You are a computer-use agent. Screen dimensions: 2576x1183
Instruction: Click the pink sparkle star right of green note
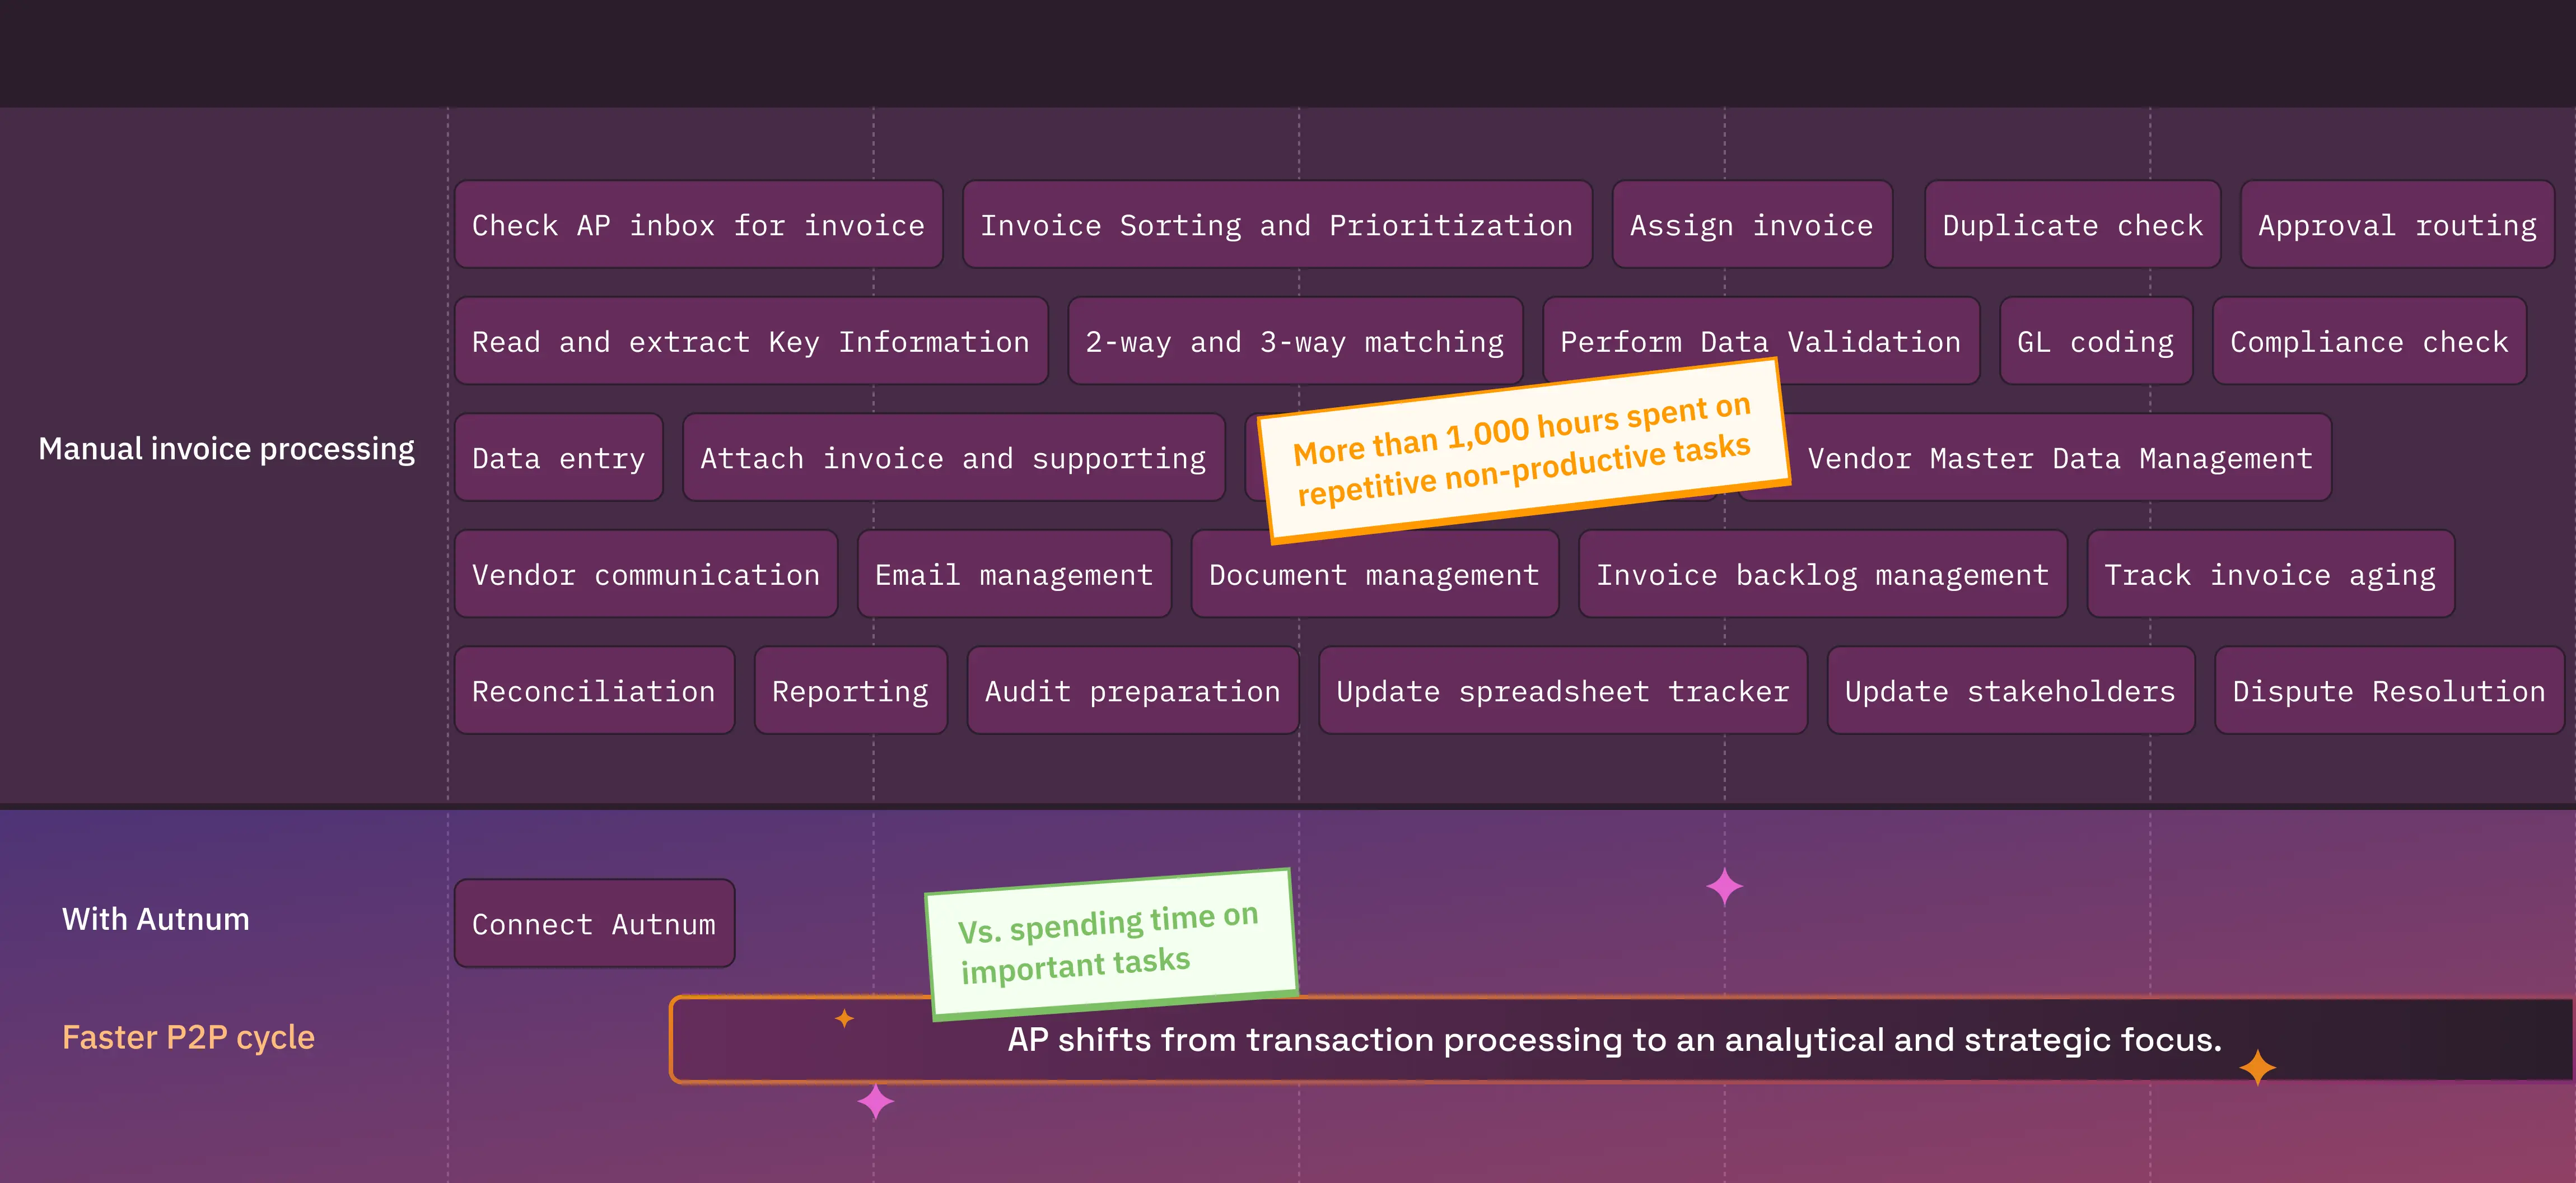point(1724,887)
